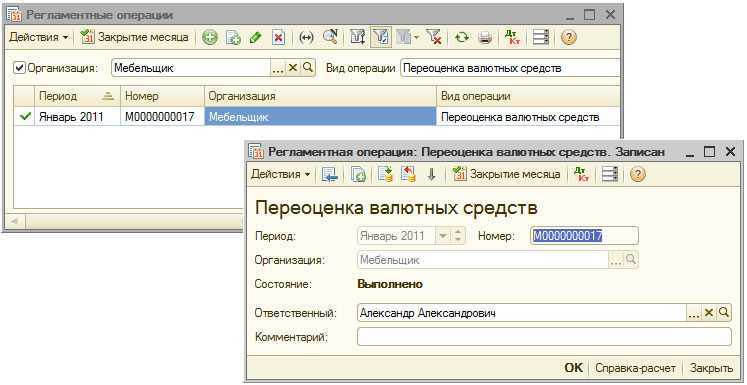Click the dialog Организация field with Мебельщик
747x385 pixels.
pos(483,260)
